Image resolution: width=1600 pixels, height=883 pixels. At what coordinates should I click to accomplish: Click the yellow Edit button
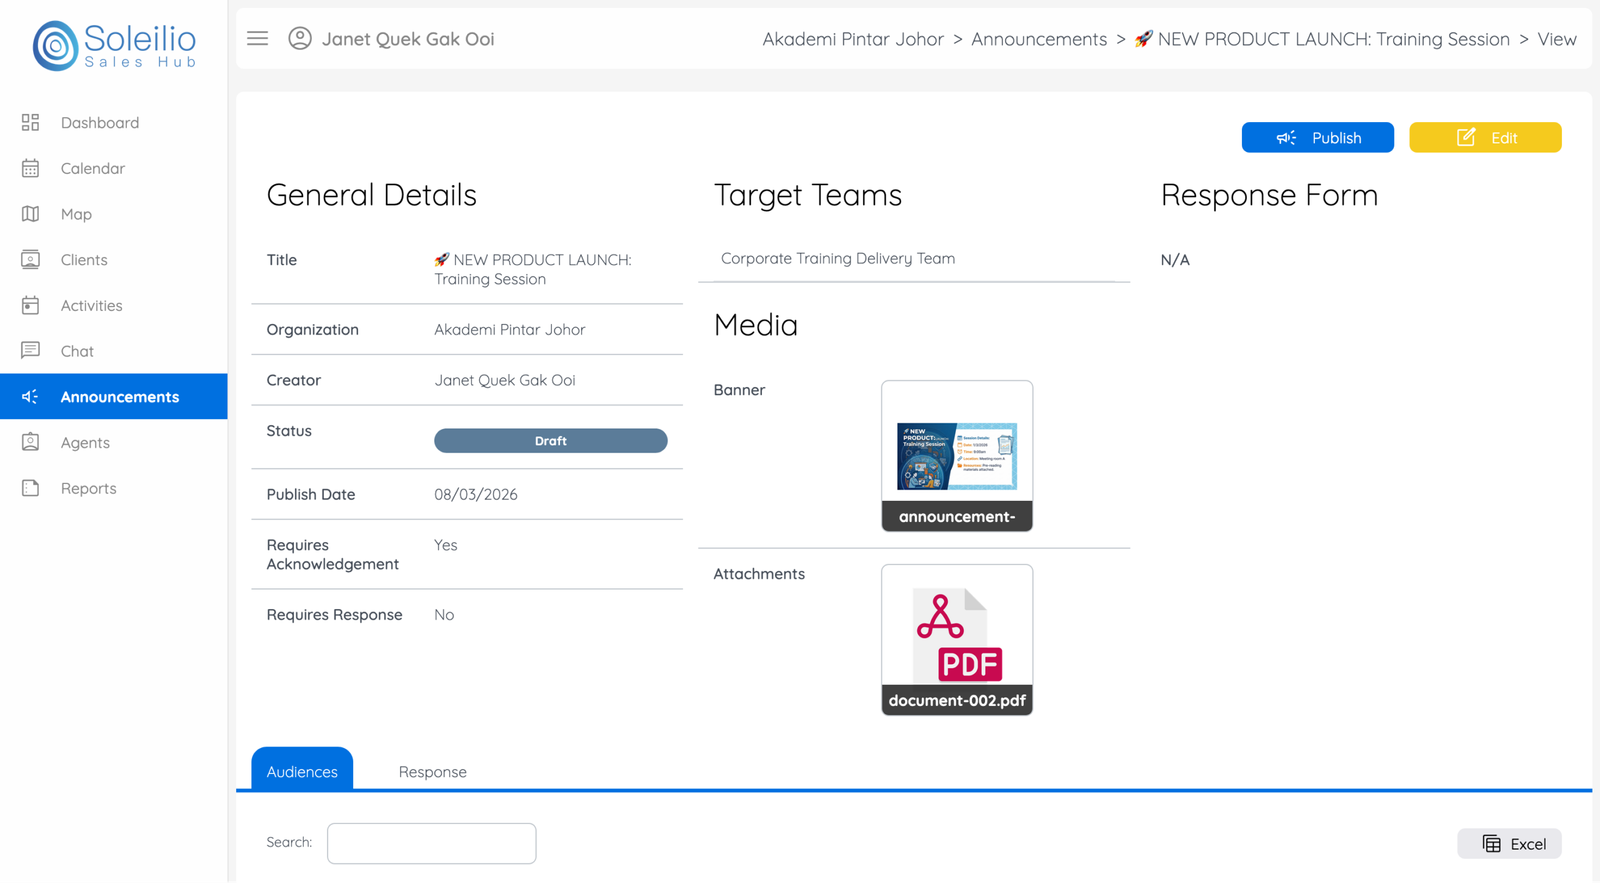(x=1485, y=138)
